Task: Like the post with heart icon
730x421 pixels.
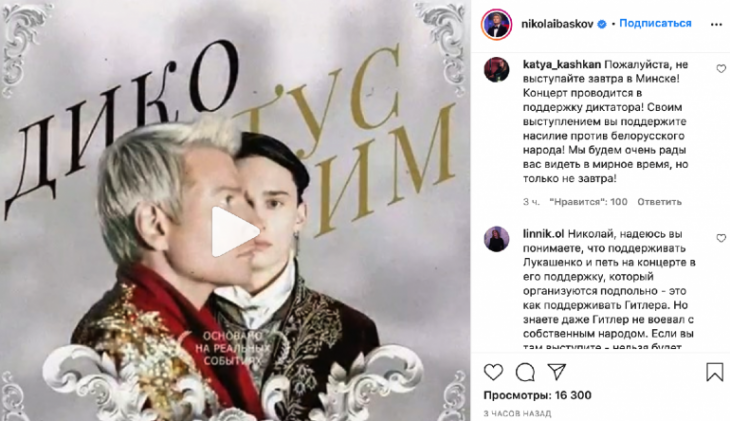Action: [493, 372]
